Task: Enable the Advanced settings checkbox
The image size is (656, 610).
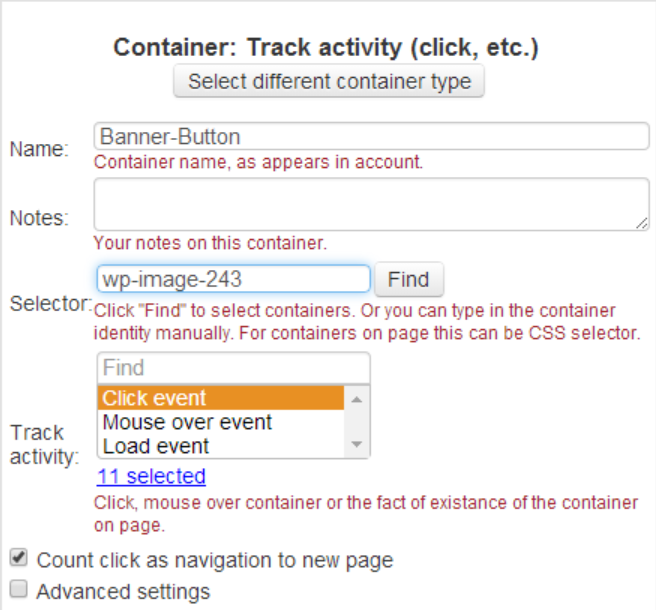Action: coord(18,591)
